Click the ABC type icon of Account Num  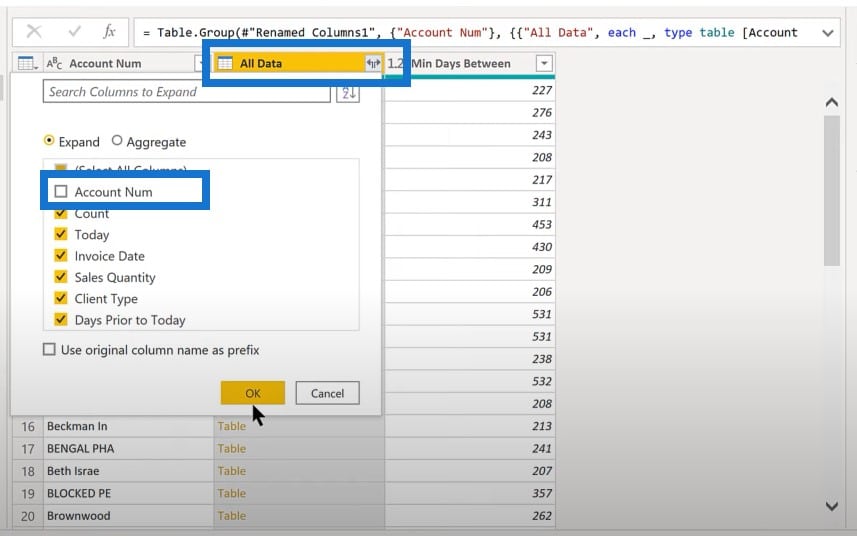pyautogui.click(x=54, y=63)
